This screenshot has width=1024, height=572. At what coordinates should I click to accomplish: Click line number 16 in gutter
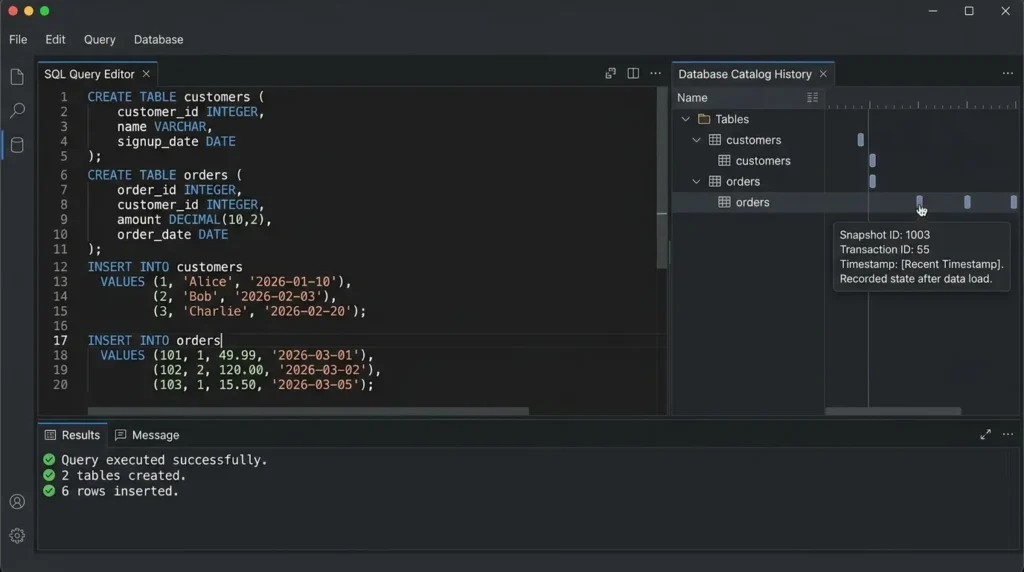tap(60, 326)
